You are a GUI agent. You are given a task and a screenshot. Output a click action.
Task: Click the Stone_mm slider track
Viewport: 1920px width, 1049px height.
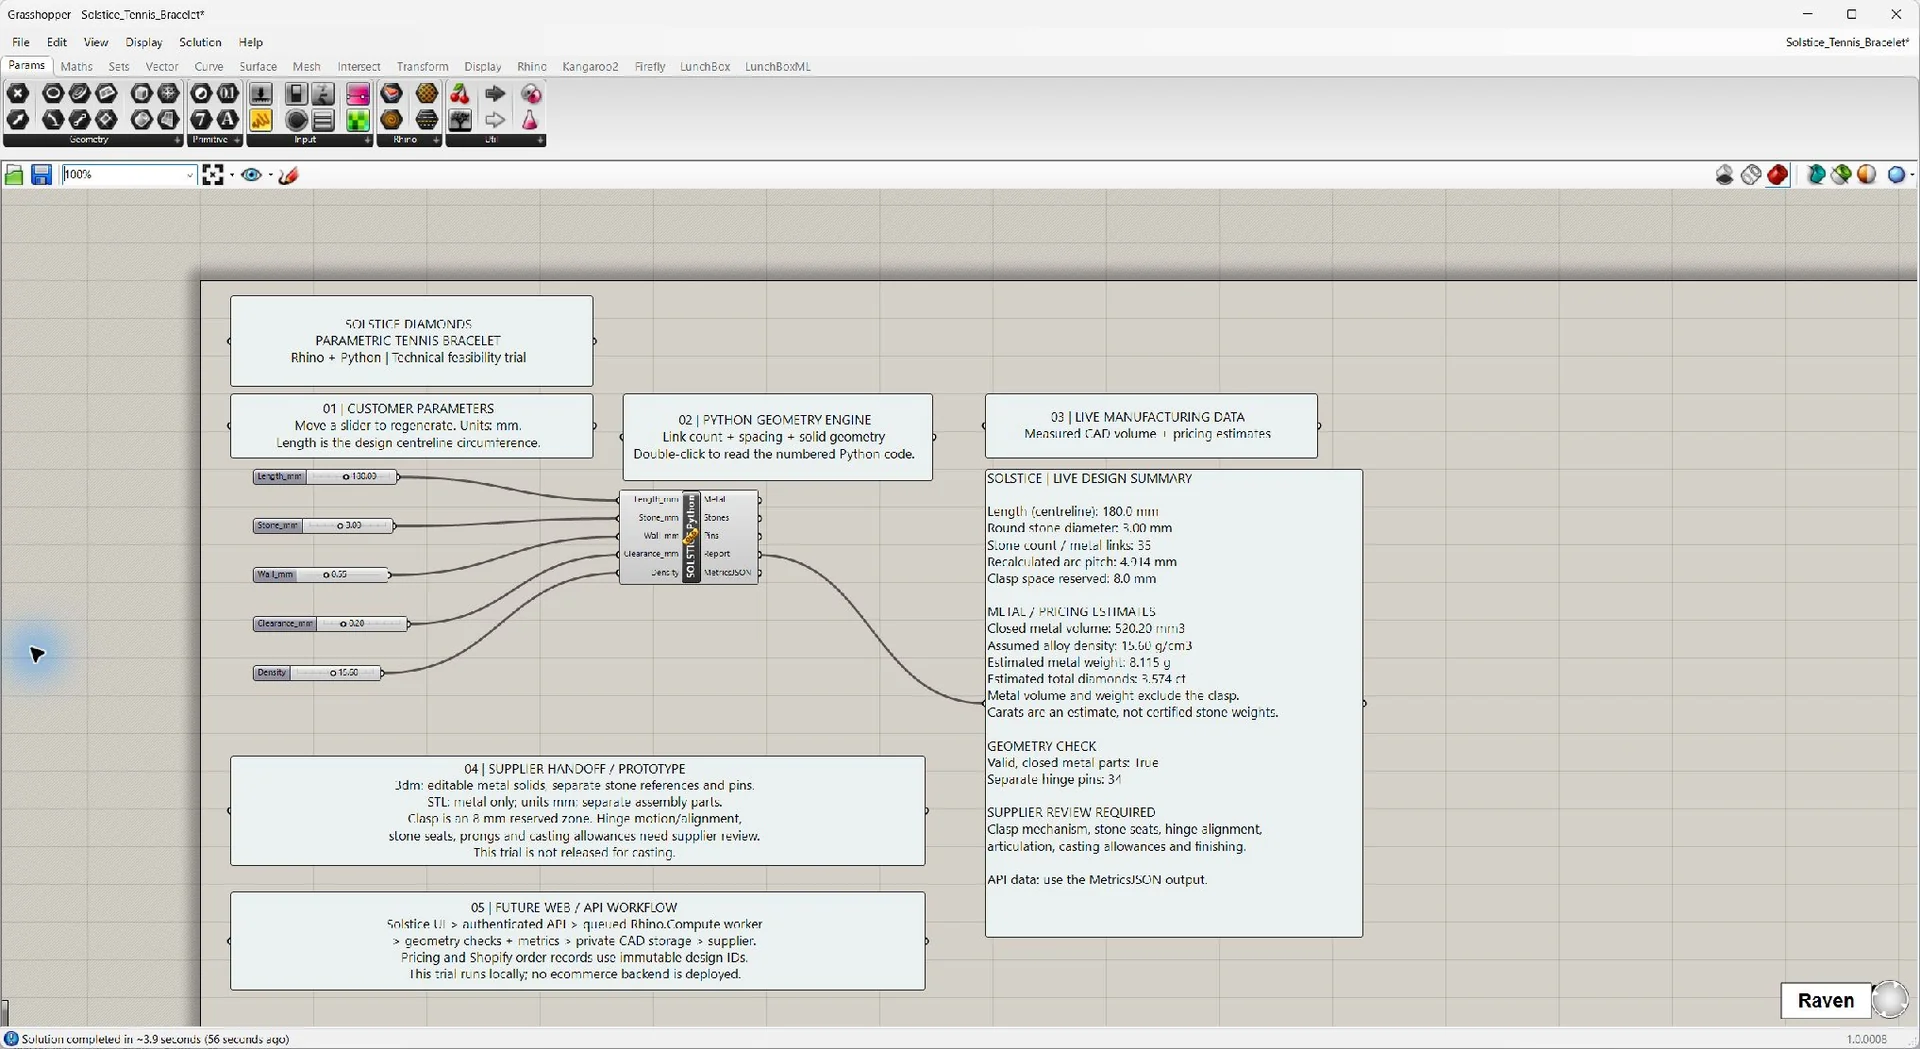click(x=347, y=525)
